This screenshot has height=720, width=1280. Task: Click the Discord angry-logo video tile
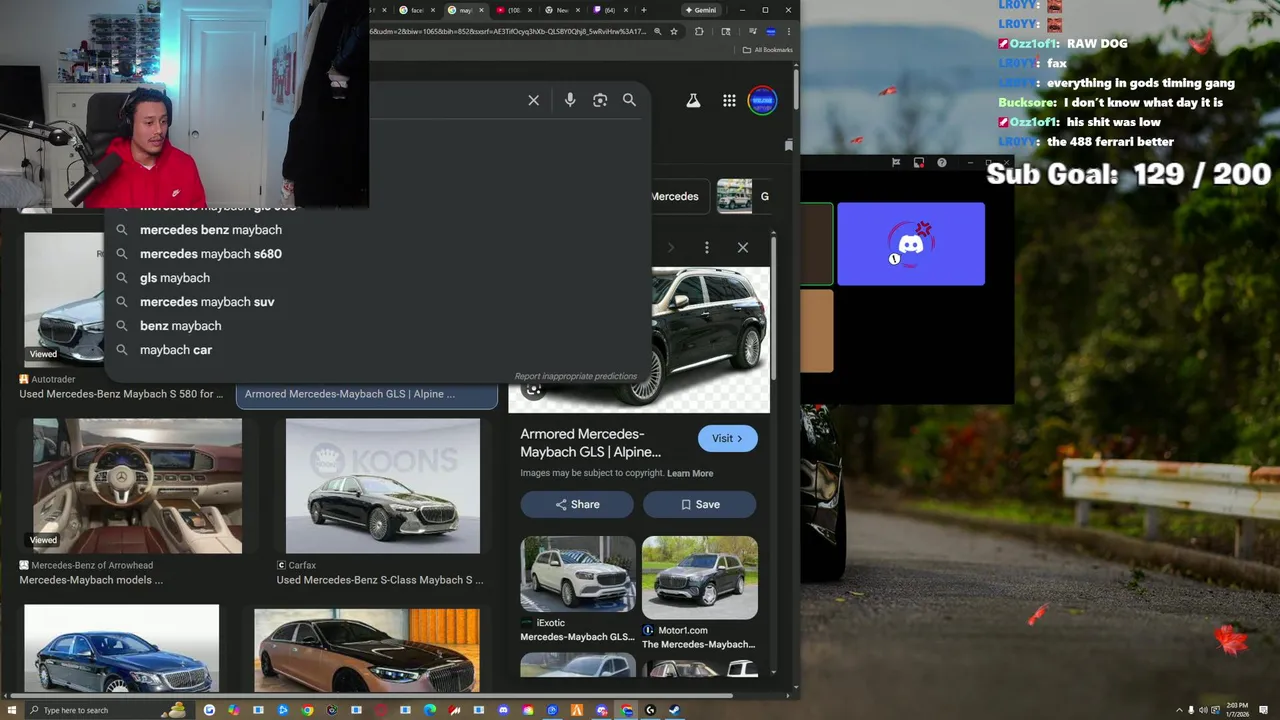(x=911, y=244)
